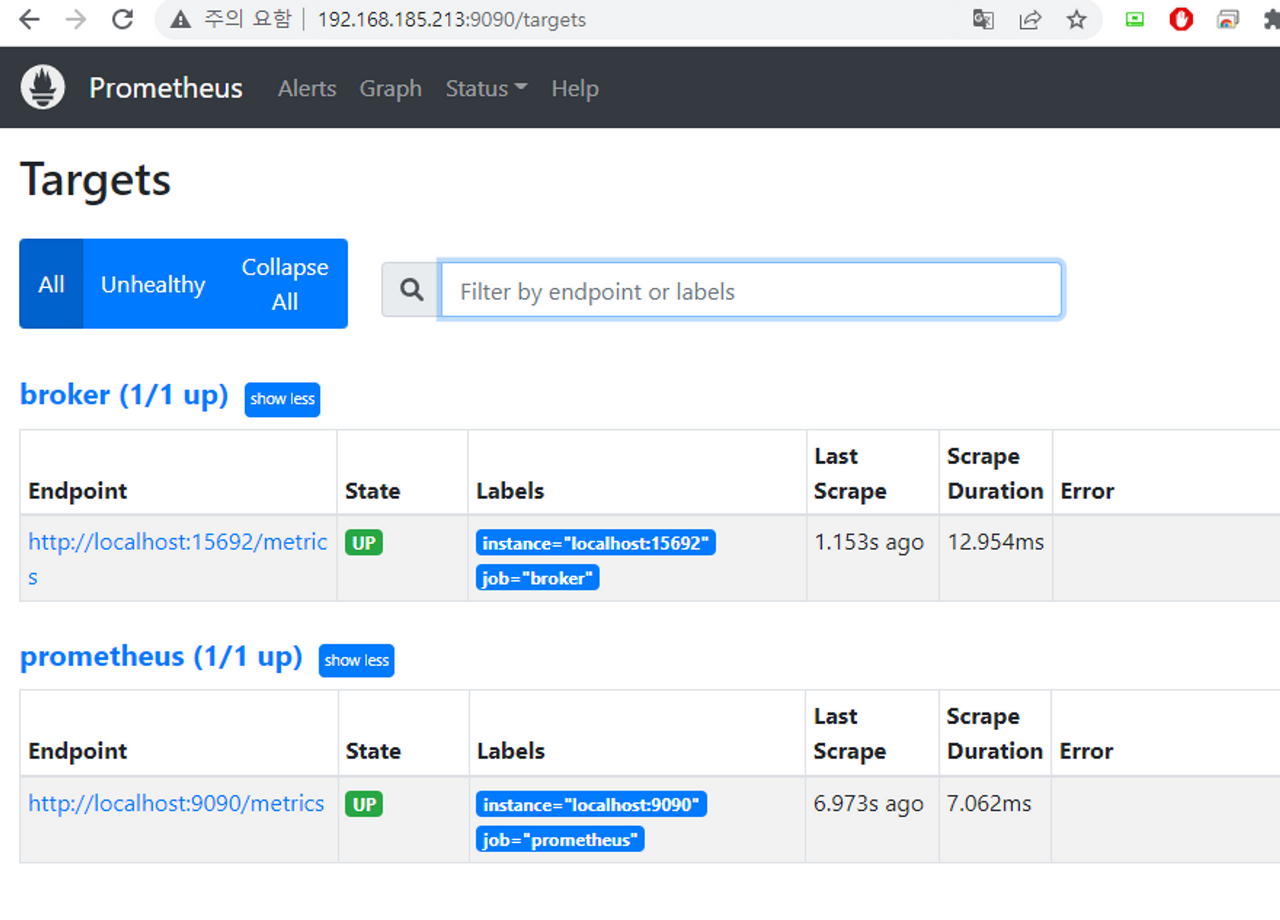Image resolution: width=1280 pixels, height=920 pixels.
Task: Click the Prometheus brand title
Action: 166,88
